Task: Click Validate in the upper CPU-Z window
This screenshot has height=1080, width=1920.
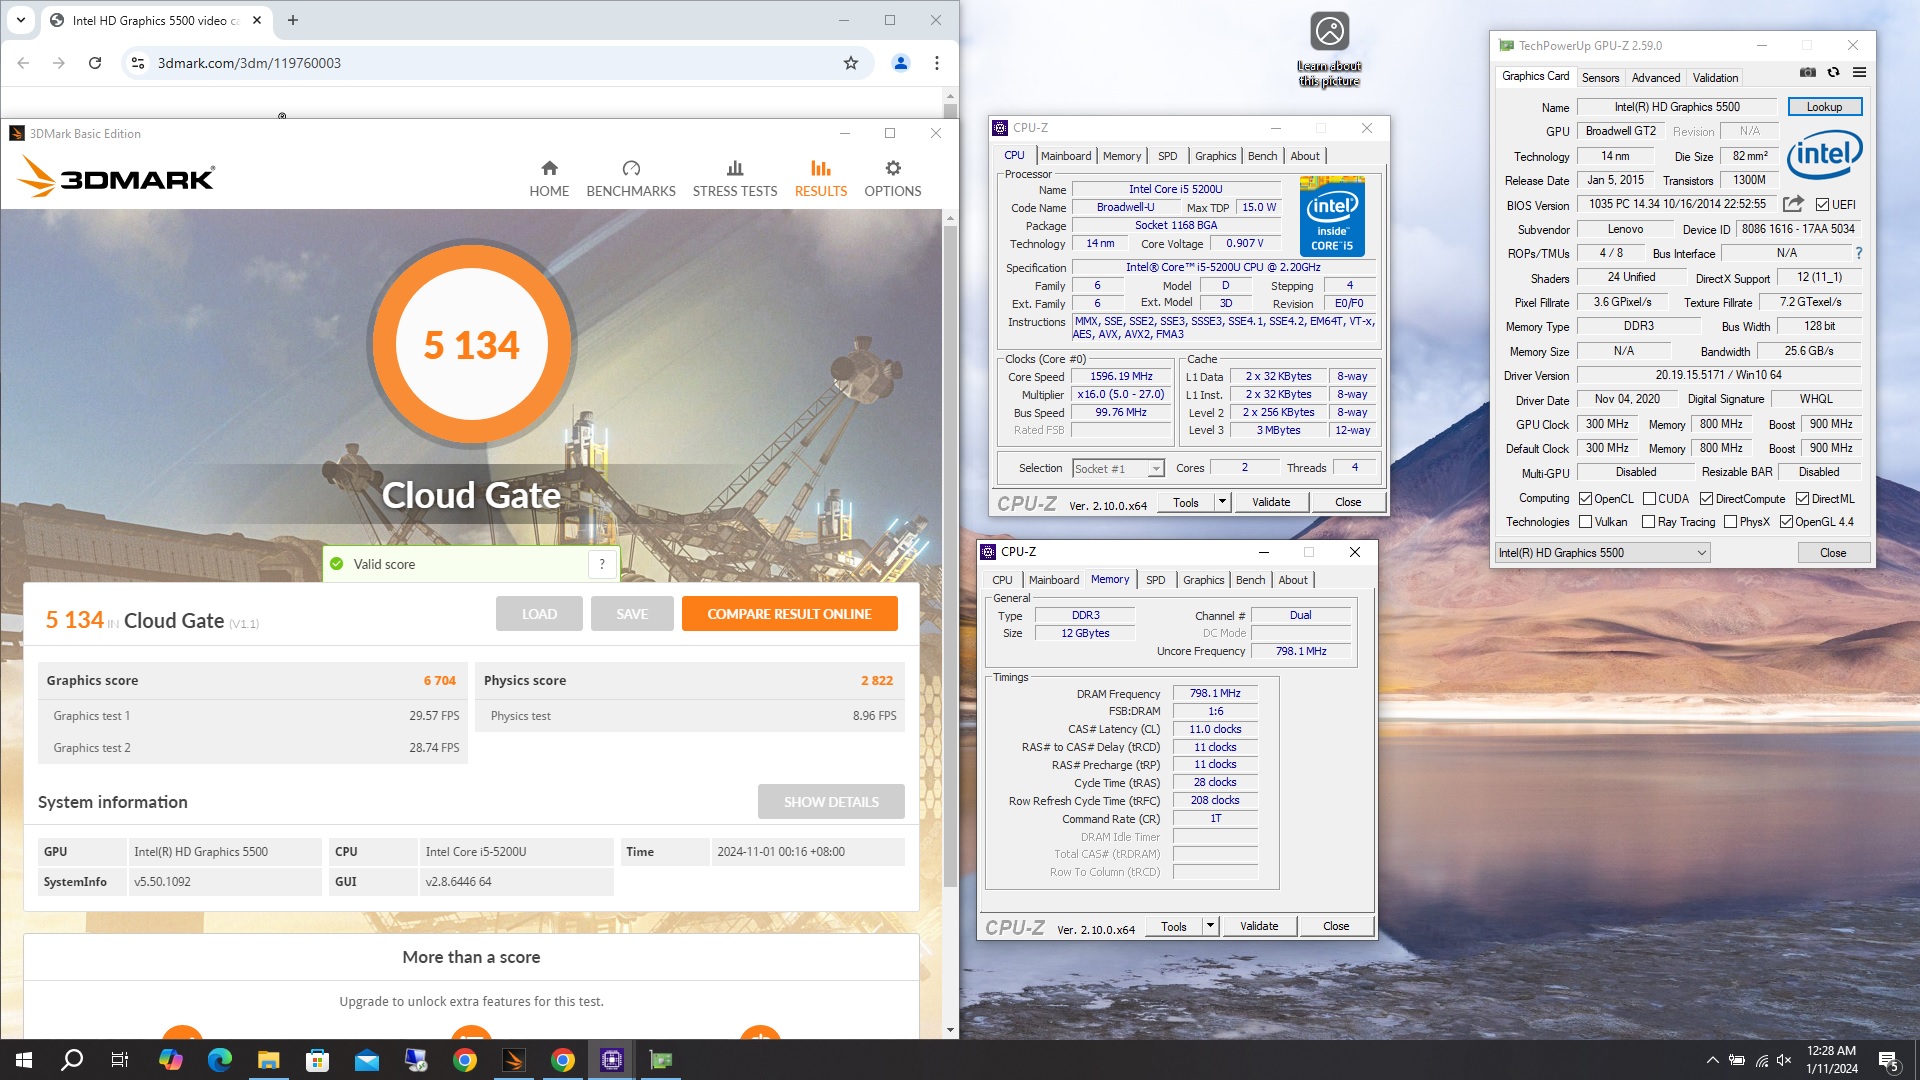Action: (x=1271, y=502)
